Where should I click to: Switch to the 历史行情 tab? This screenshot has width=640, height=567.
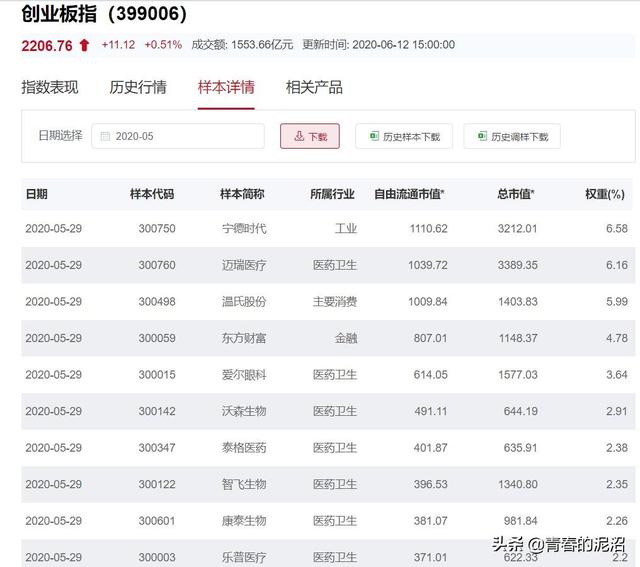[x=138, y=87]
